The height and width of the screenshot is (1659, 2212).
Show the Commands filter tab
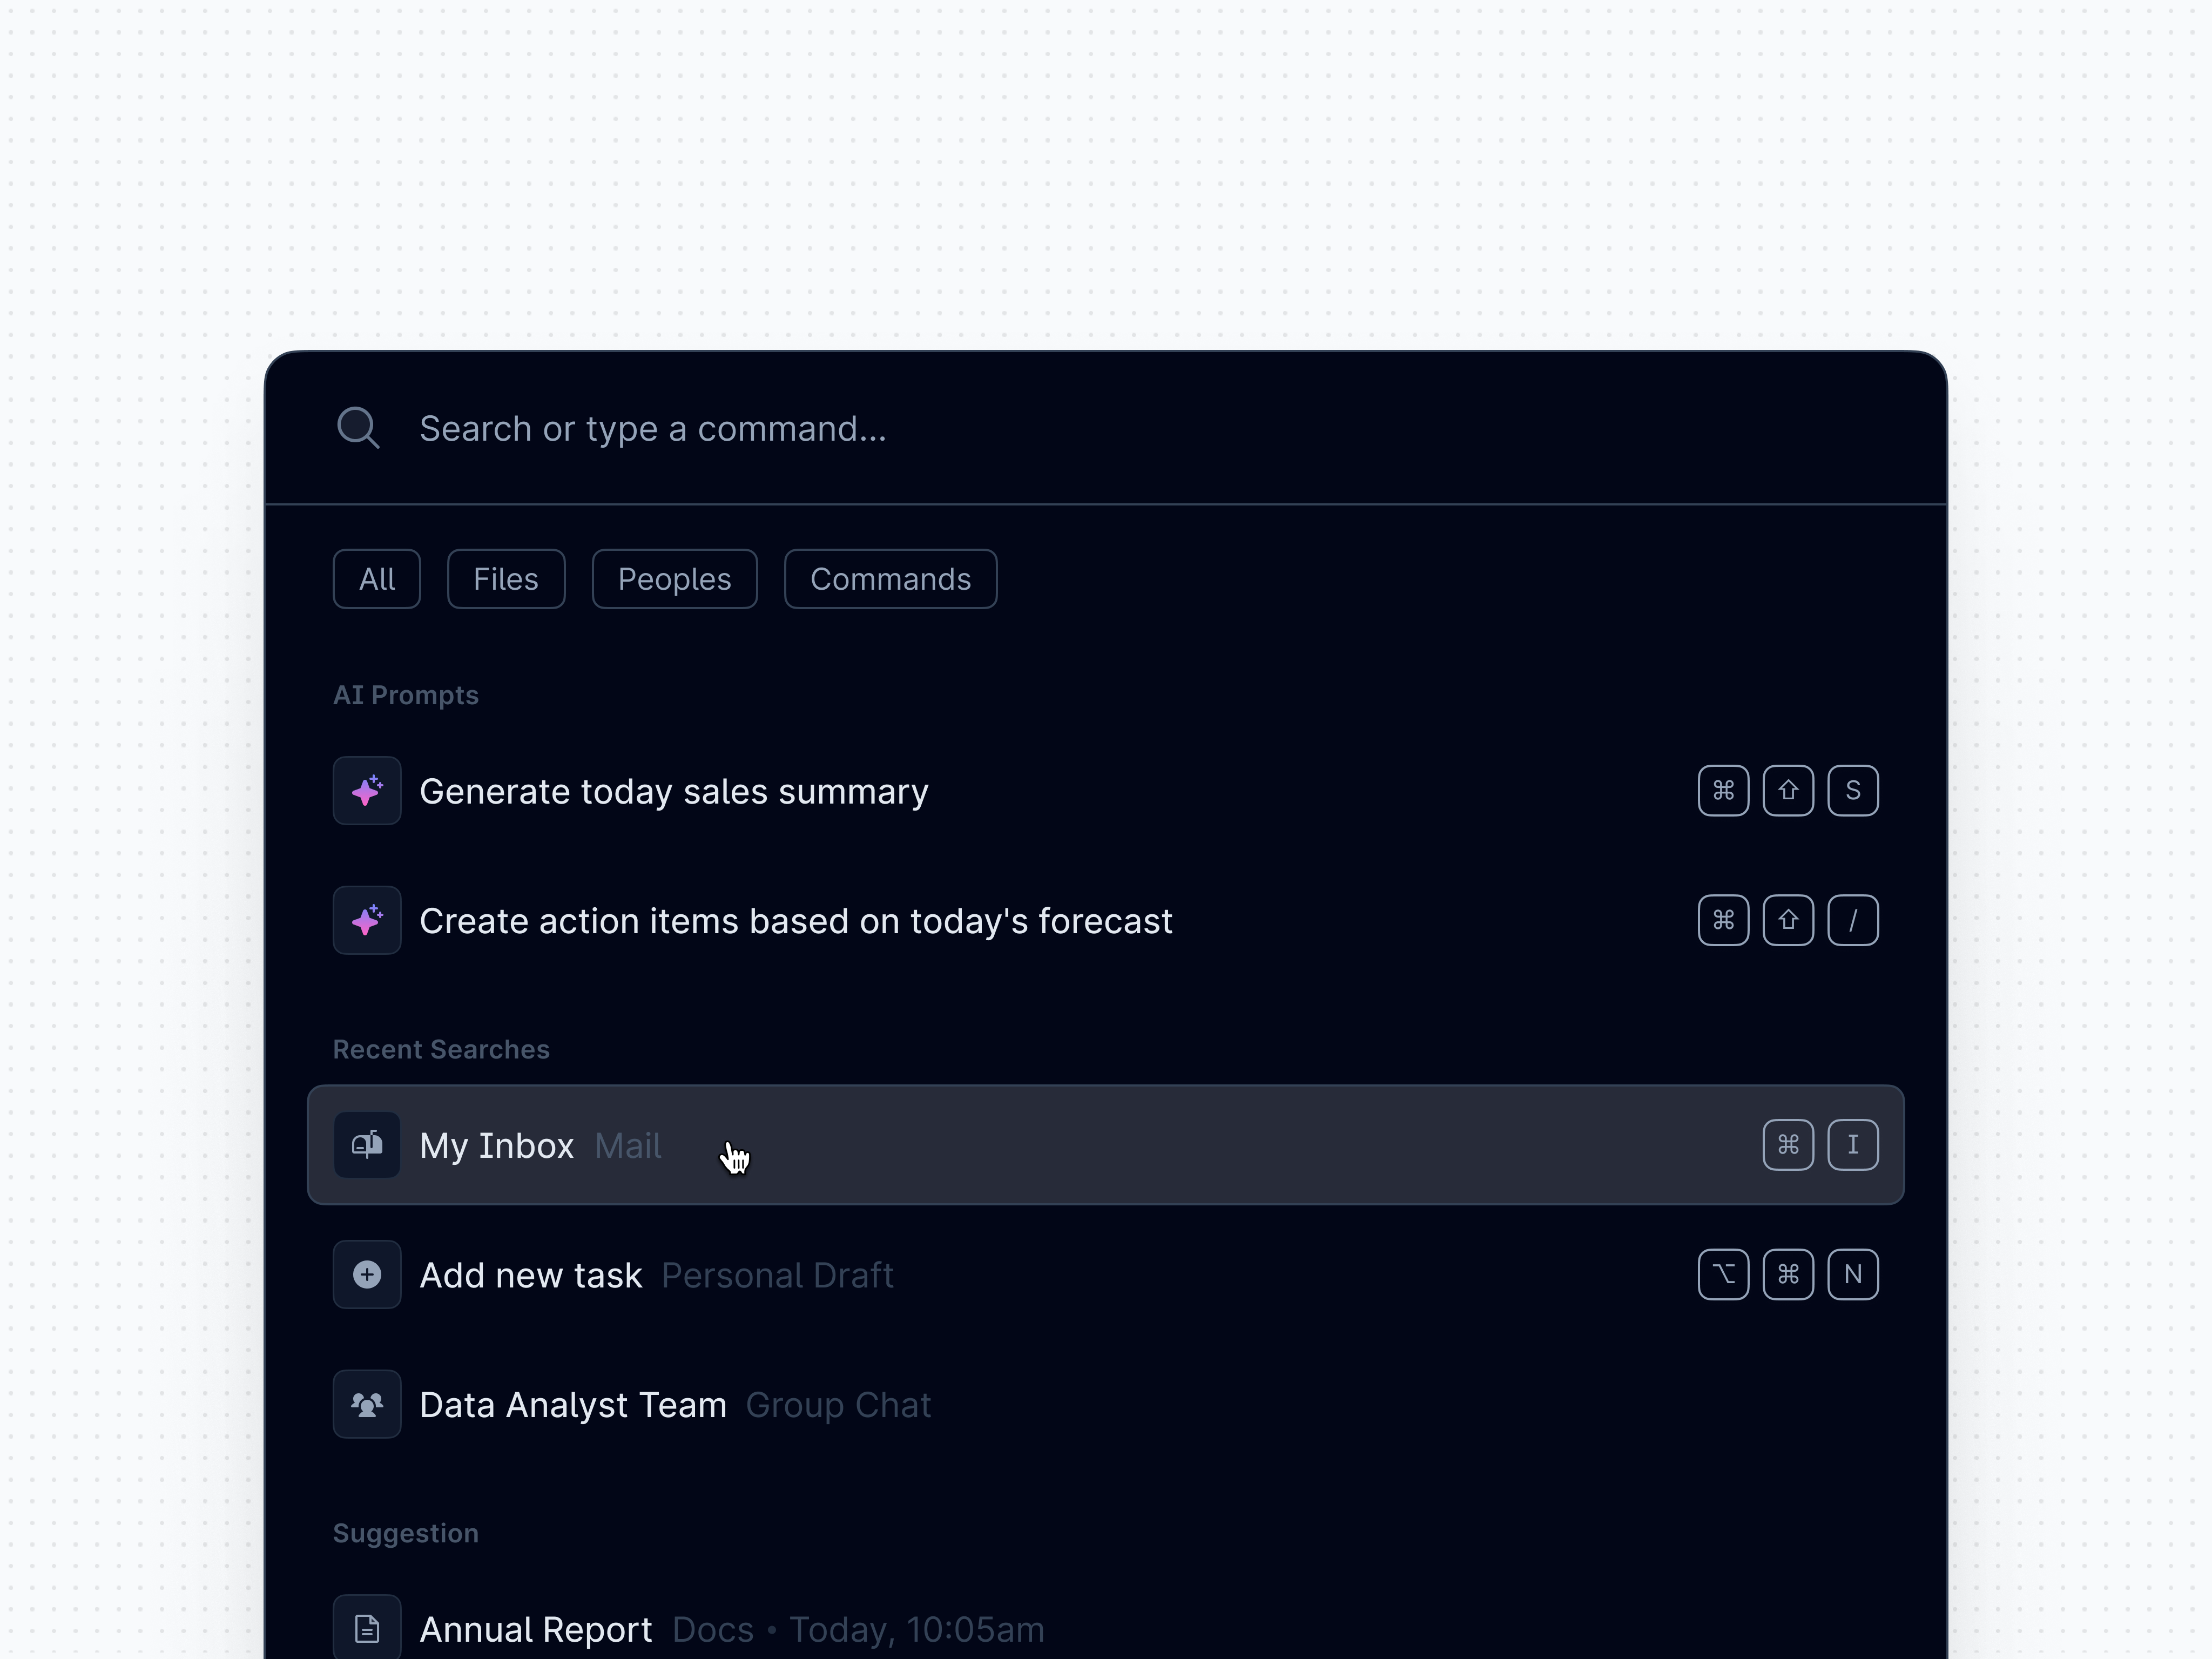coord(891,579)
